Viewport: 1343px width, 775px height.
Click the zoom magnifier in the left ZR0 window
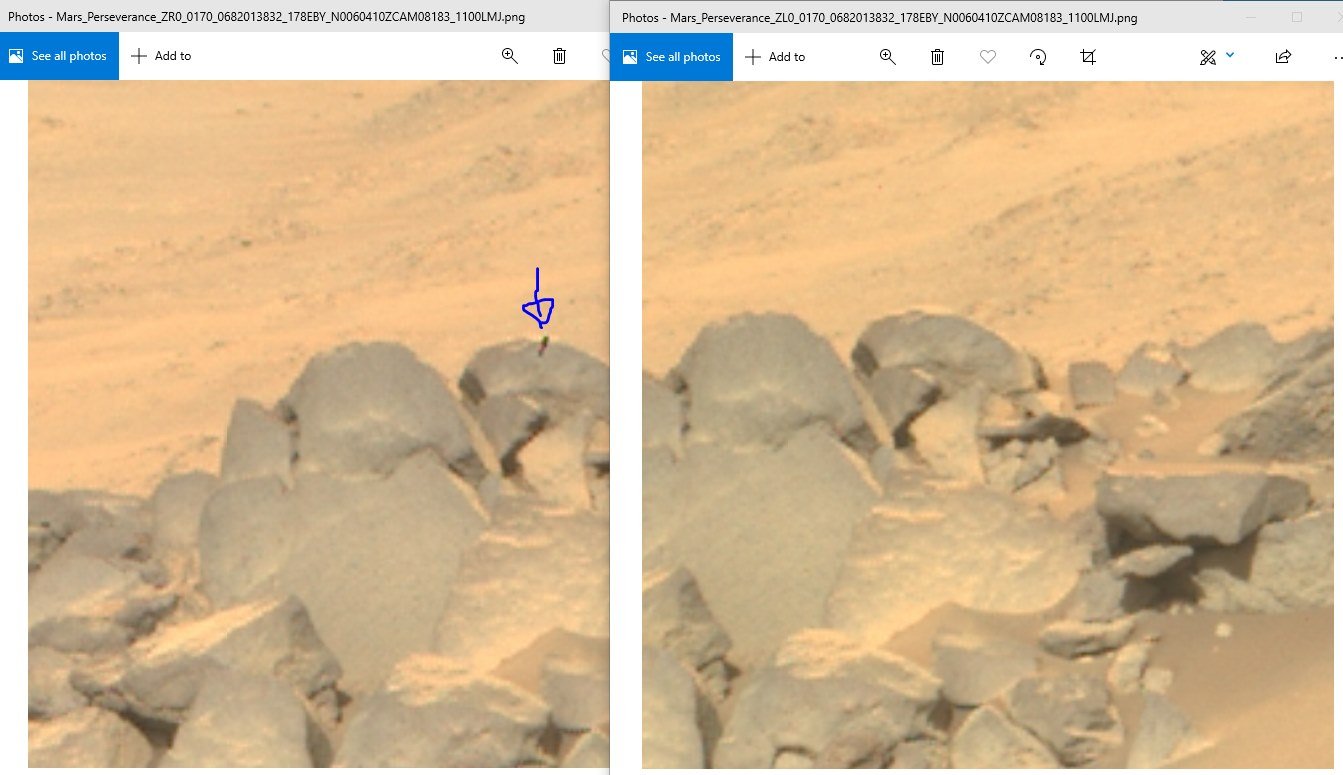(510, 56)
